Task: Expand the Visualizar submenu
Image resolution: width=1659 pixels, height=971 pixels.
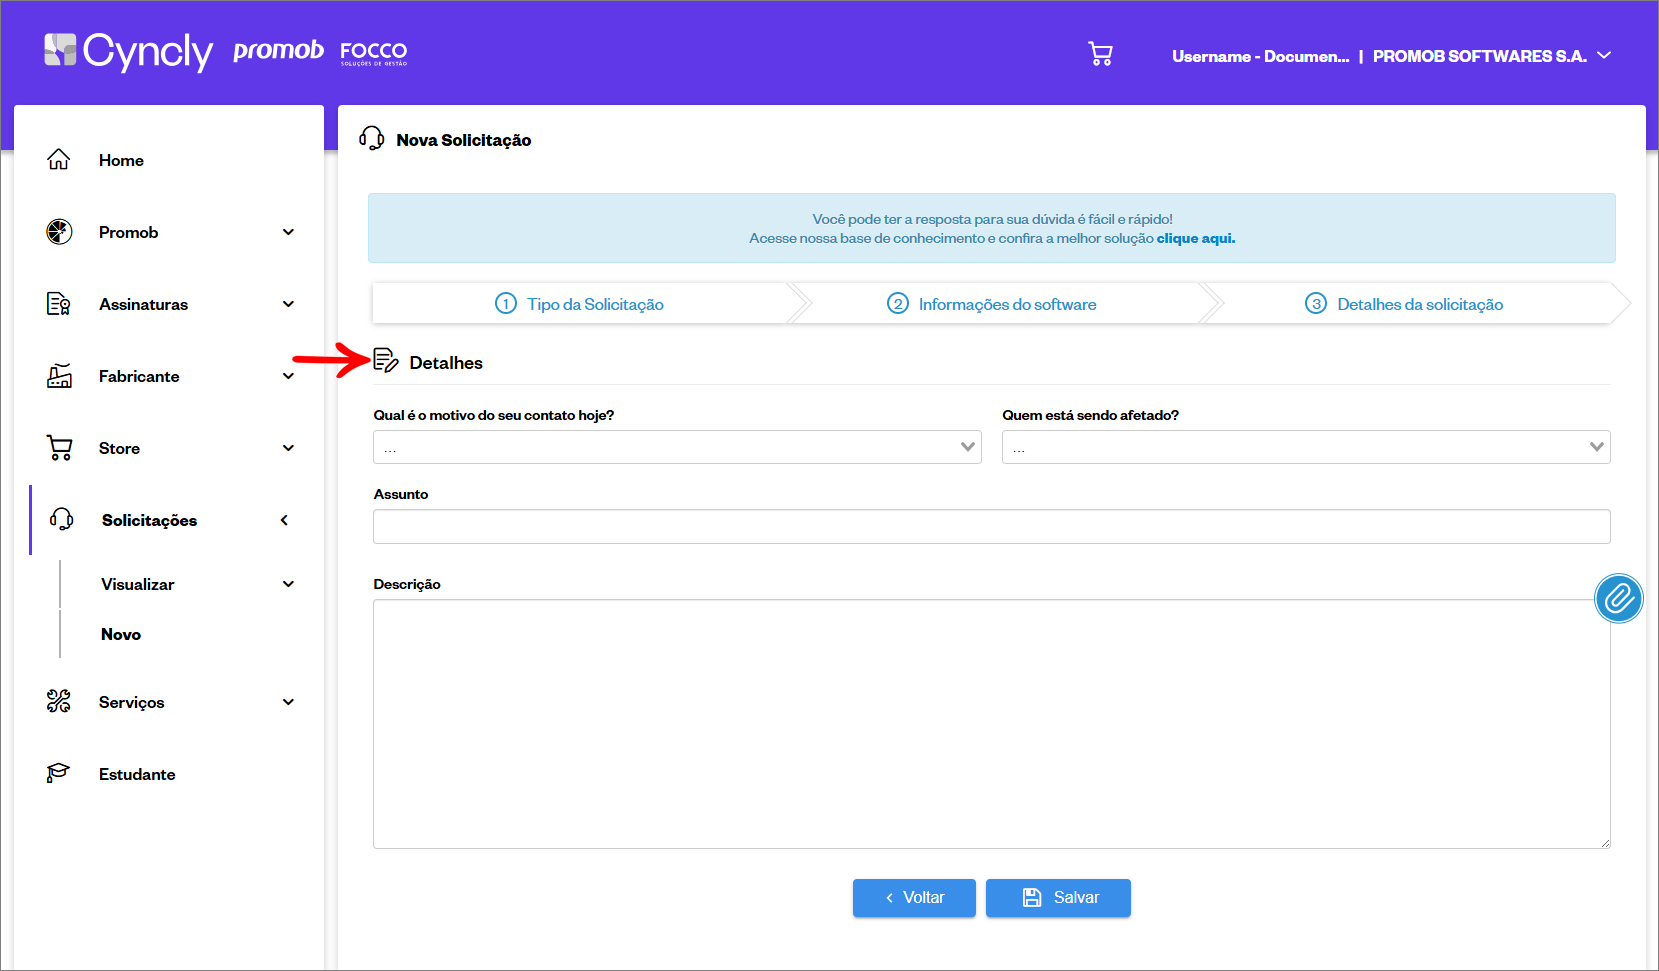Action: 288,584
